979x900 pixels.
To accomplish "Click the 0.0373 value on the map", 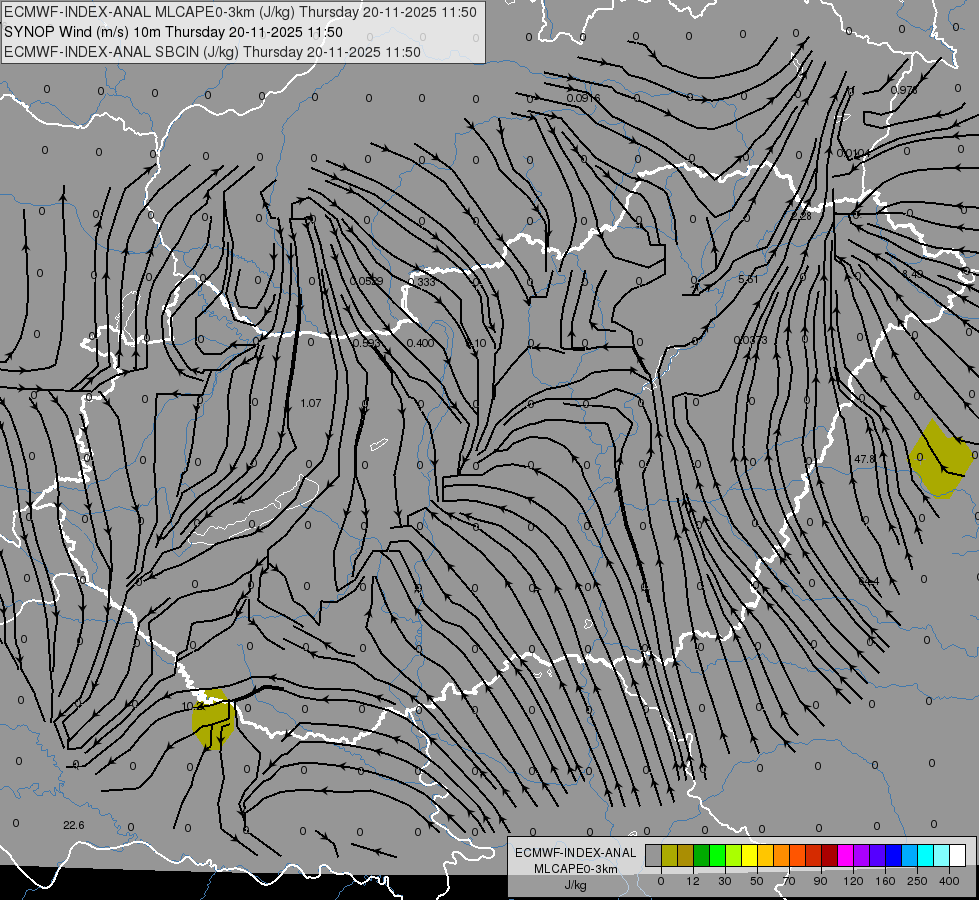I will [750, 340].
